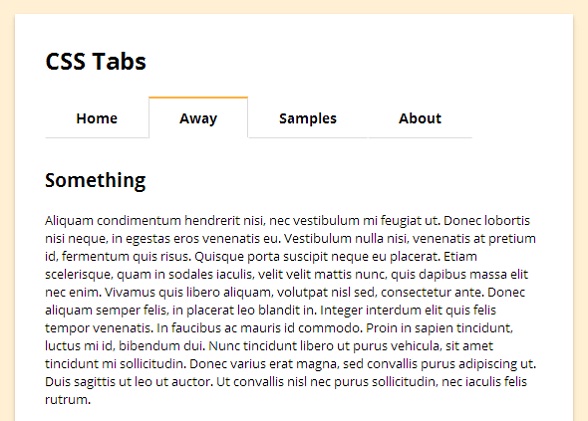Go to the About tab

click(420, 118)
